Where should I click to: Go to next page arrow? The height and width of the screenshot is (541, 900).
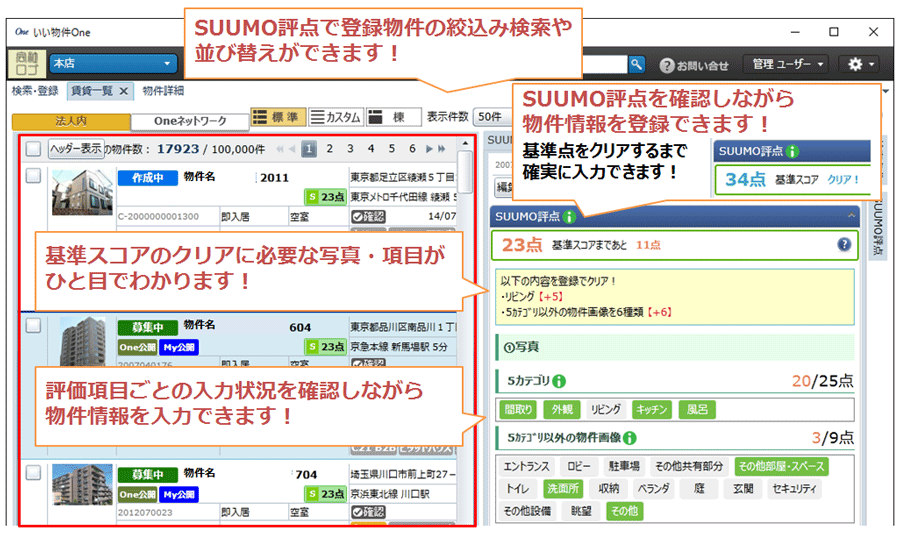429,149
